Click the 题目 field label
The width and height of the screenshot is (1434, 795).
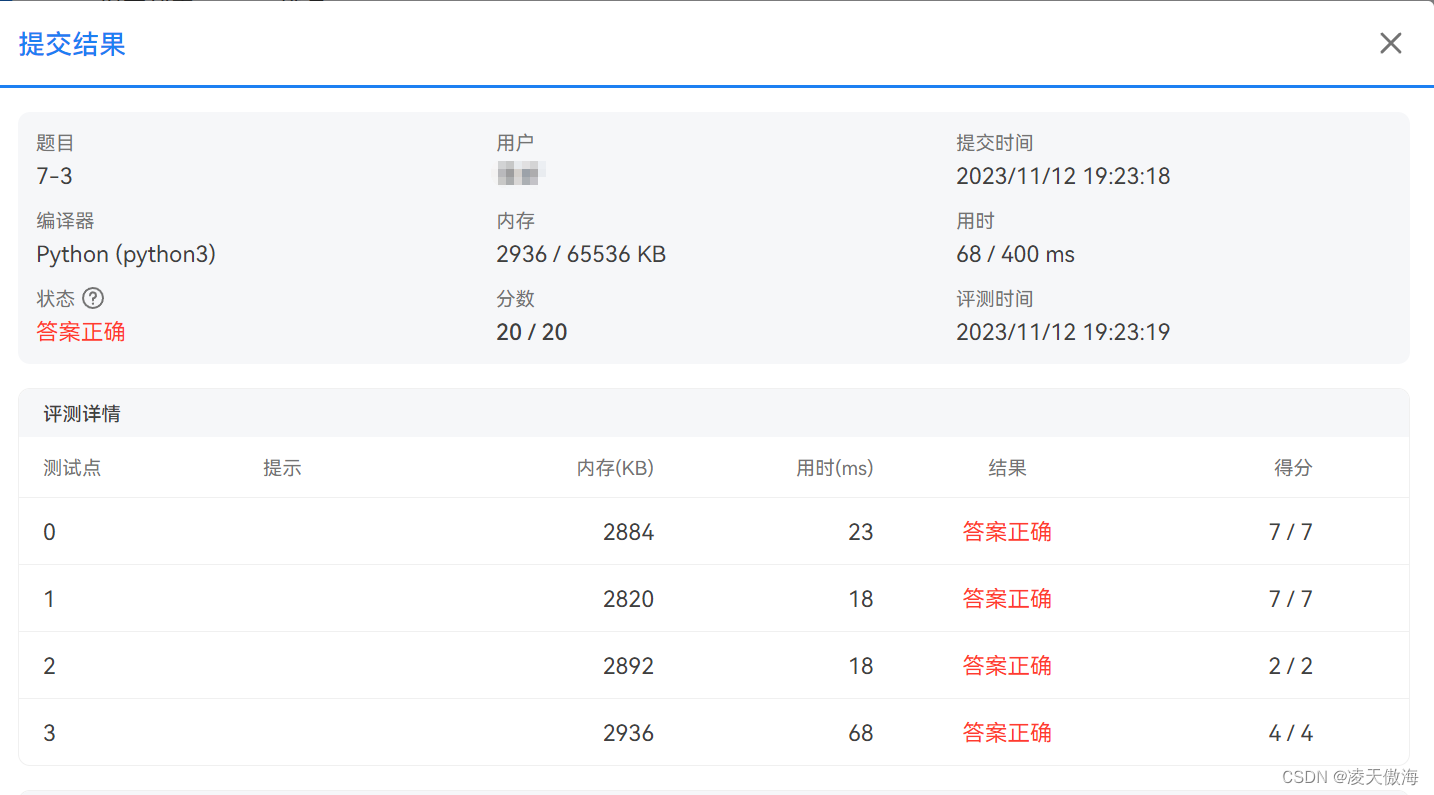(55, 143)
